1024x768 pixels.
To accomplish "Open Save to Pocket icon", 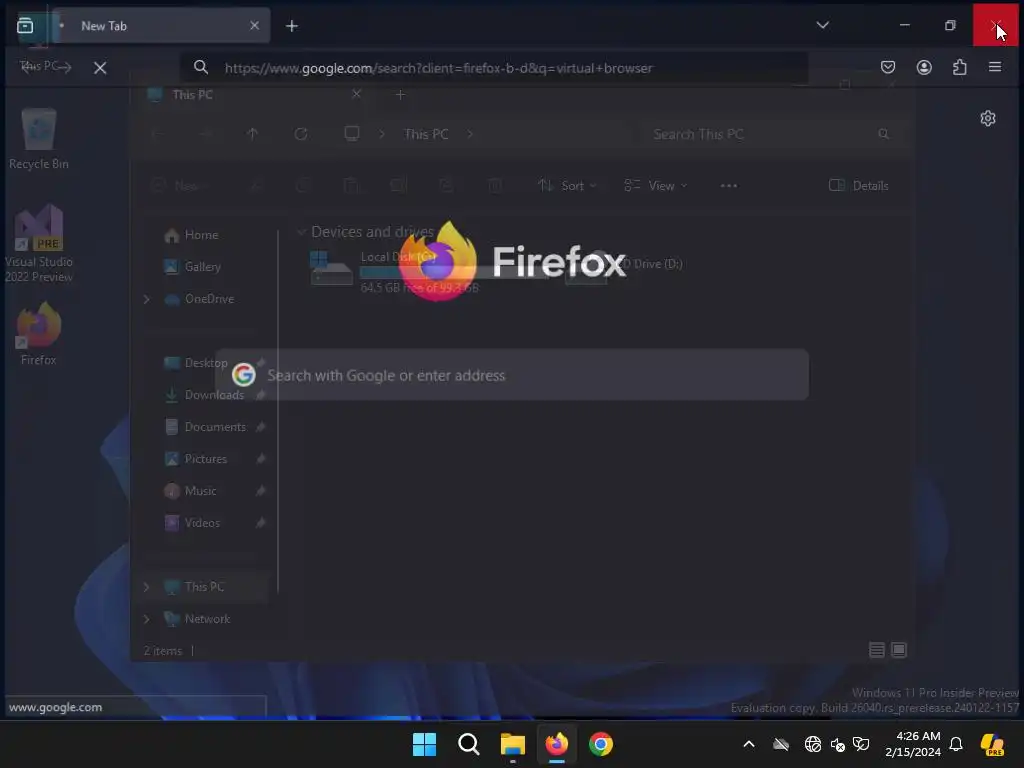I will click(x=888, y=67).
